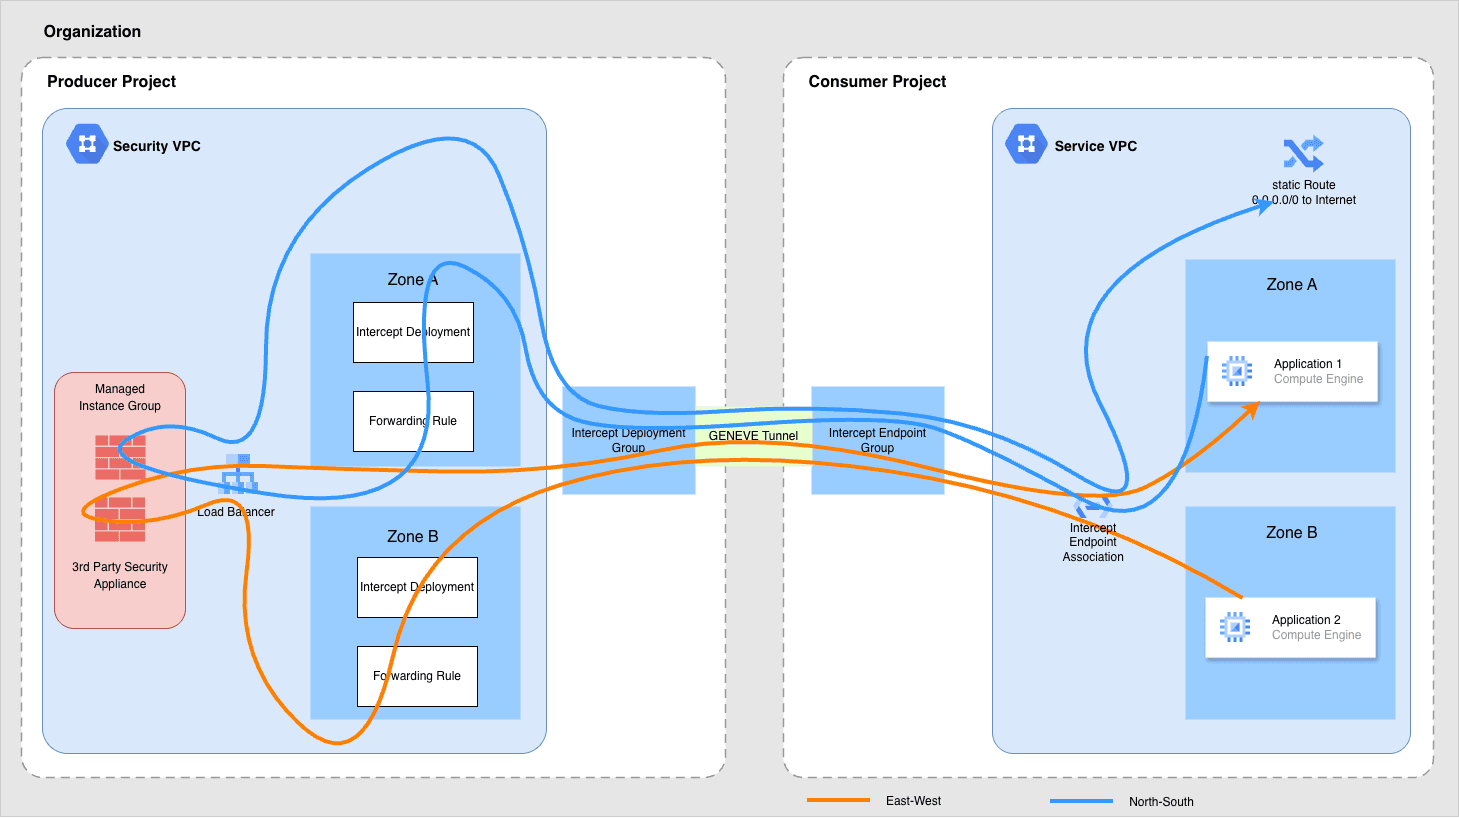The image size is (1459, 818).
Task: Click Application 1 Compute Engine chip icon
Action: coord(1237,371)
